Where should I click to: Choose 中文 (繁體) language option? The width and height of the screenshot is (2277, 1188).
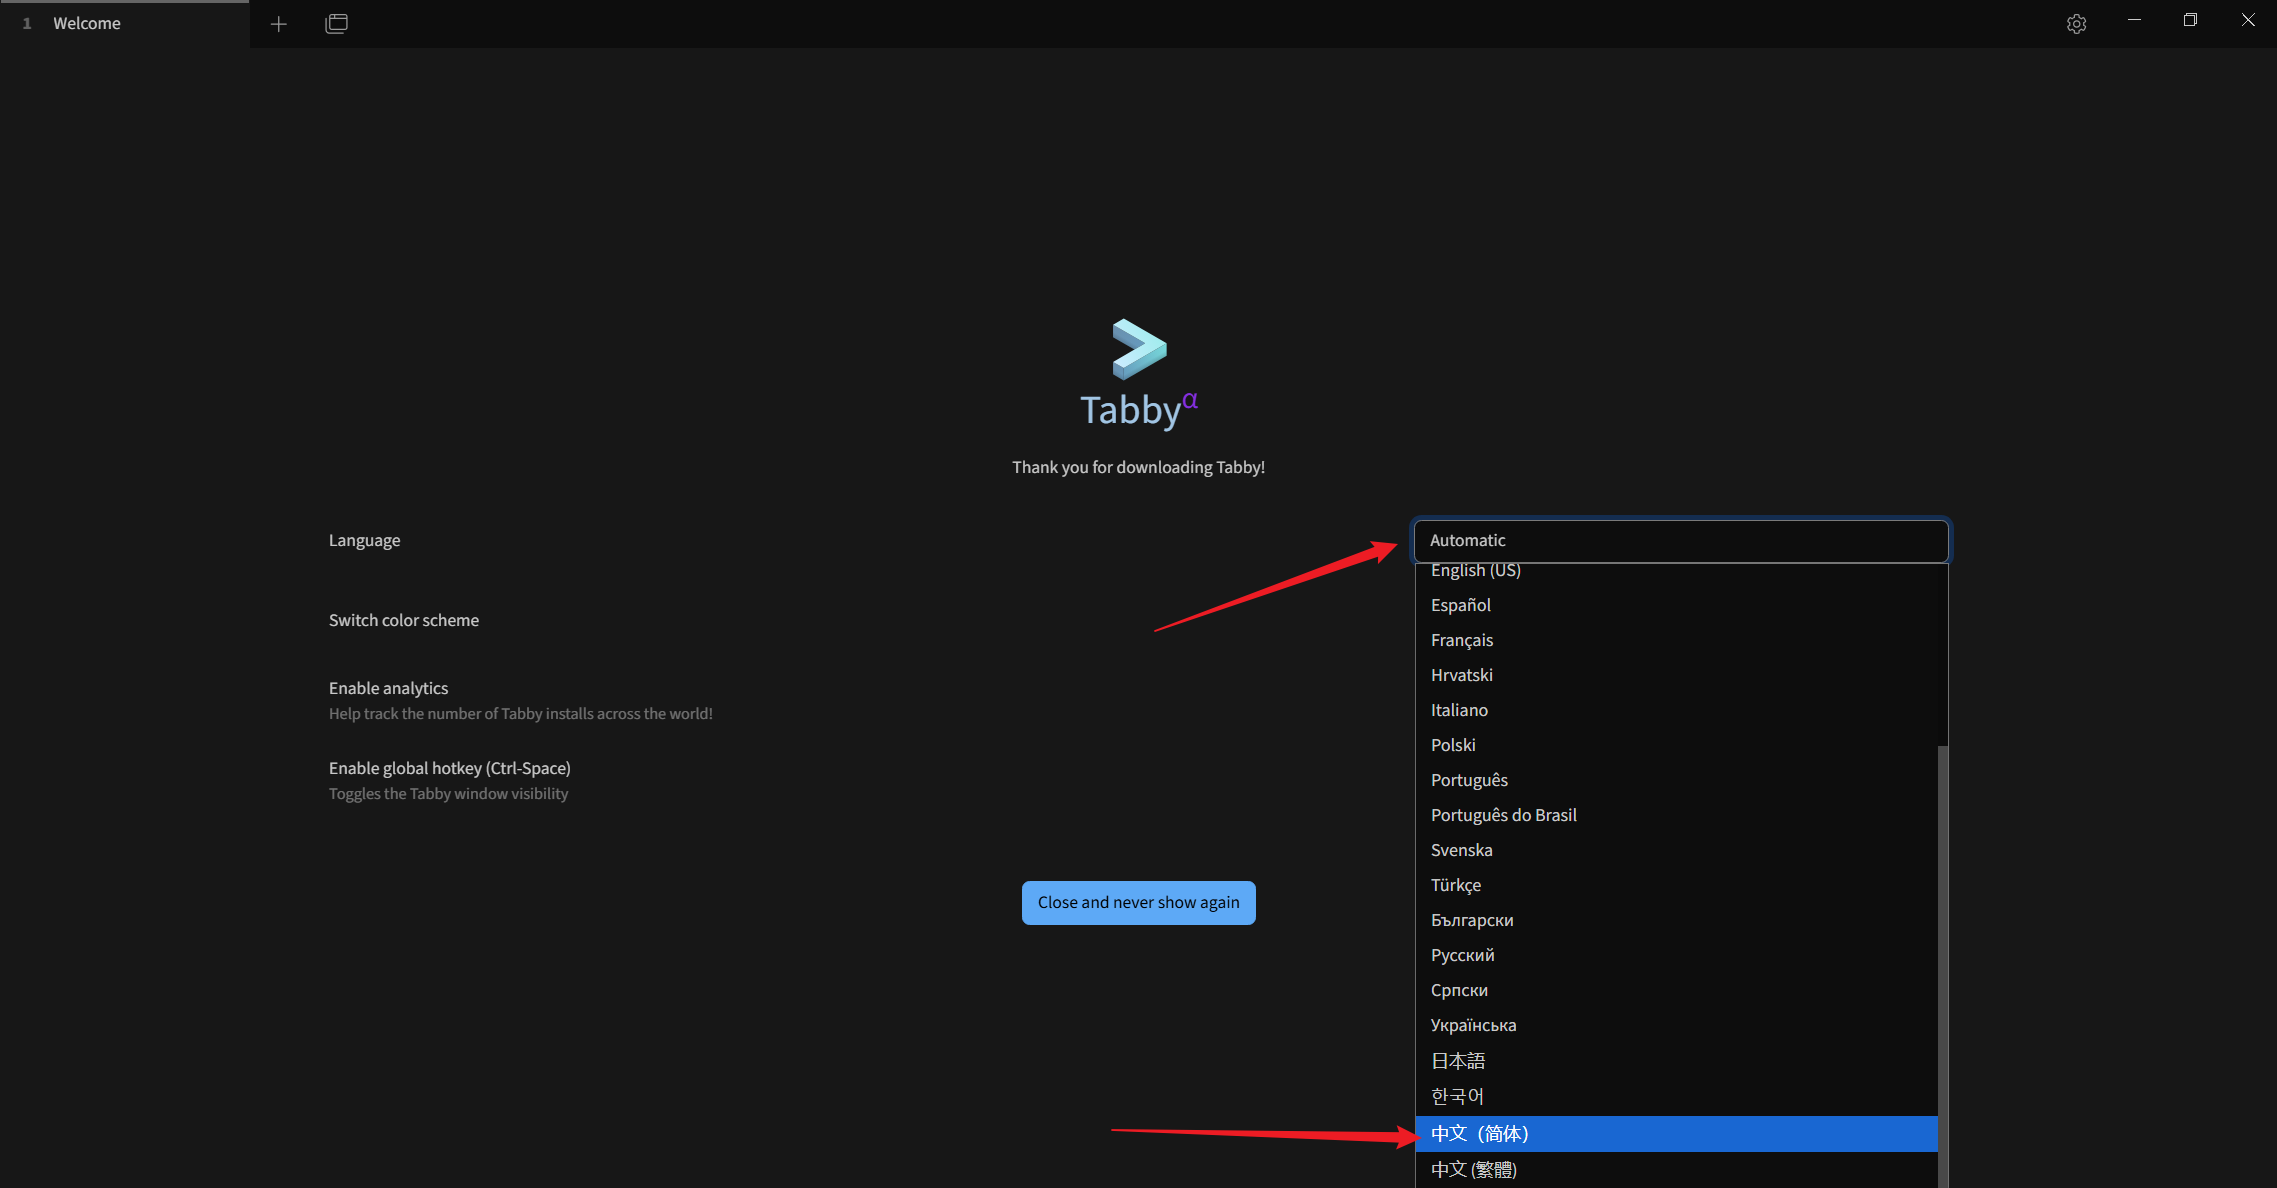pos(1676,1170)
